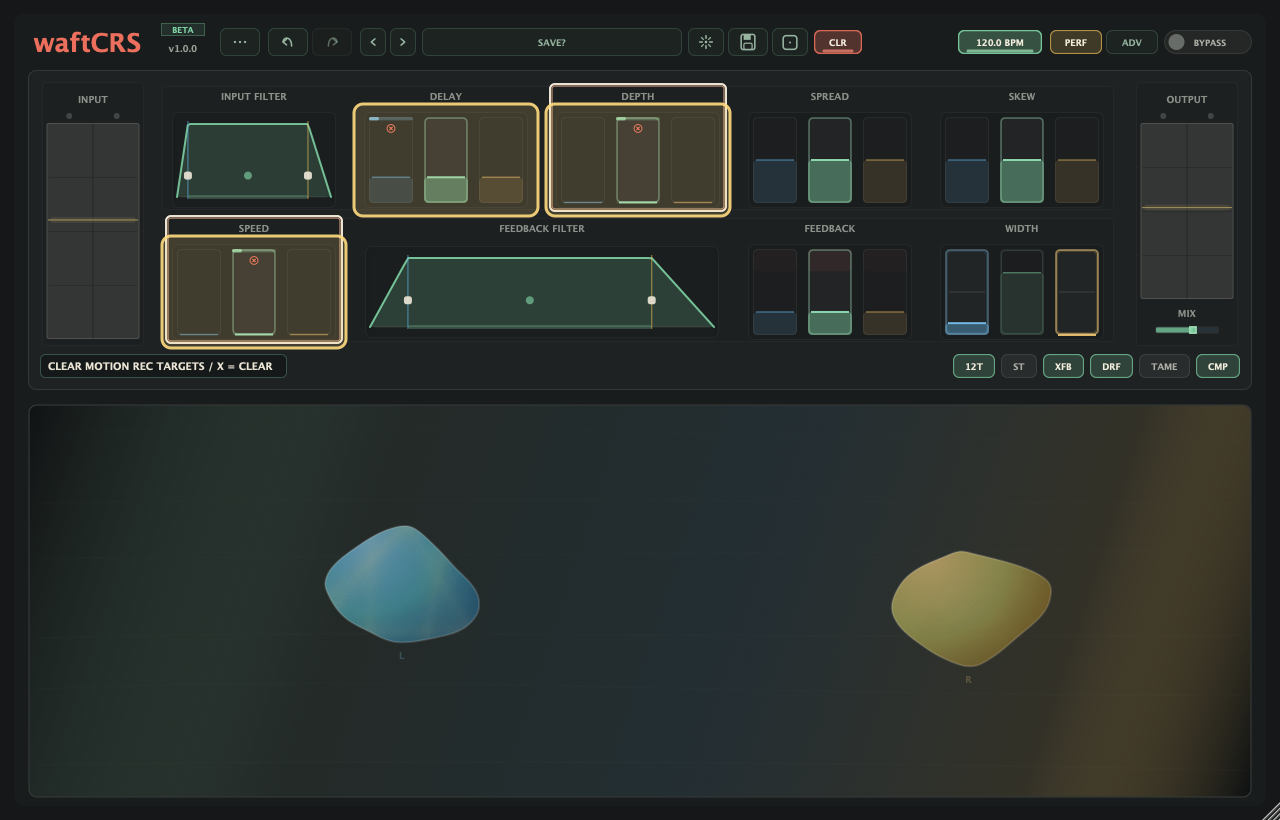Image resolution: width=1280 pixels, height=820 pixels.
Task: Click the Feedback Filter right cutoff handle
Action: pyautogui.click(x=652, y=300)
